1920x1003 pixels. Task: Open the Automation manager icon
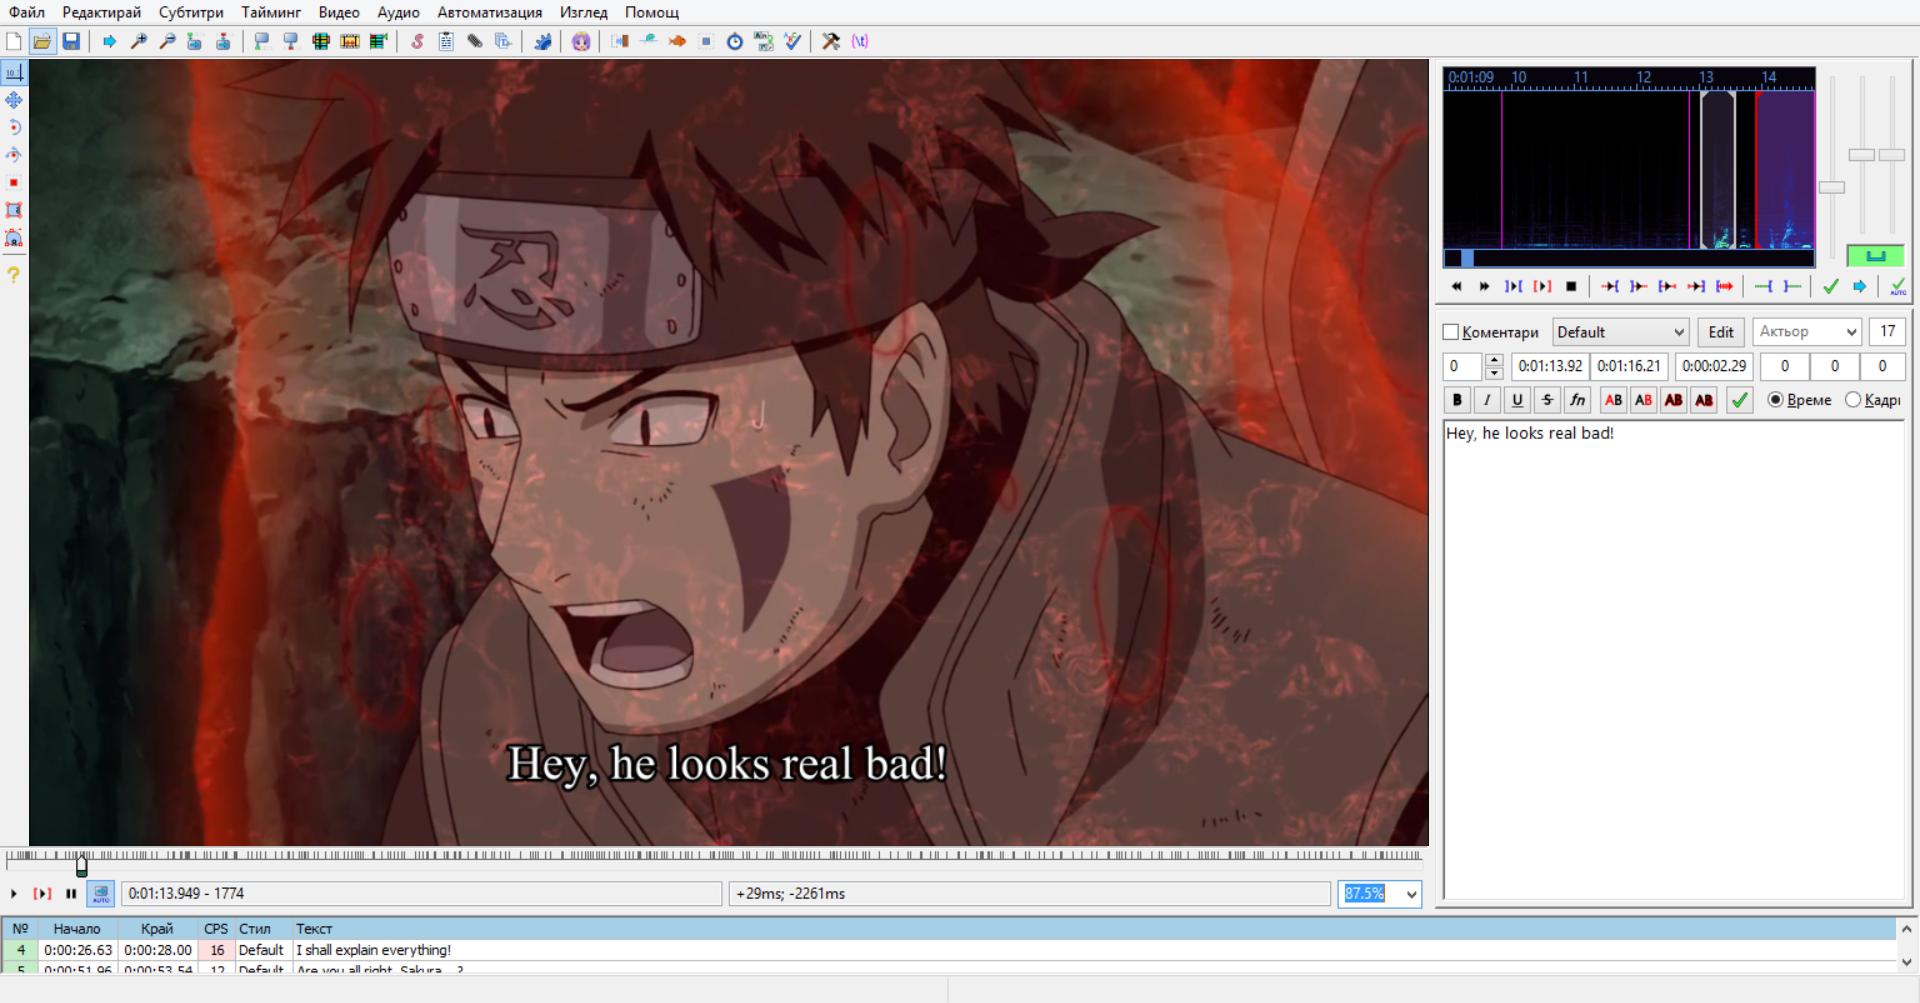(542, 41)
